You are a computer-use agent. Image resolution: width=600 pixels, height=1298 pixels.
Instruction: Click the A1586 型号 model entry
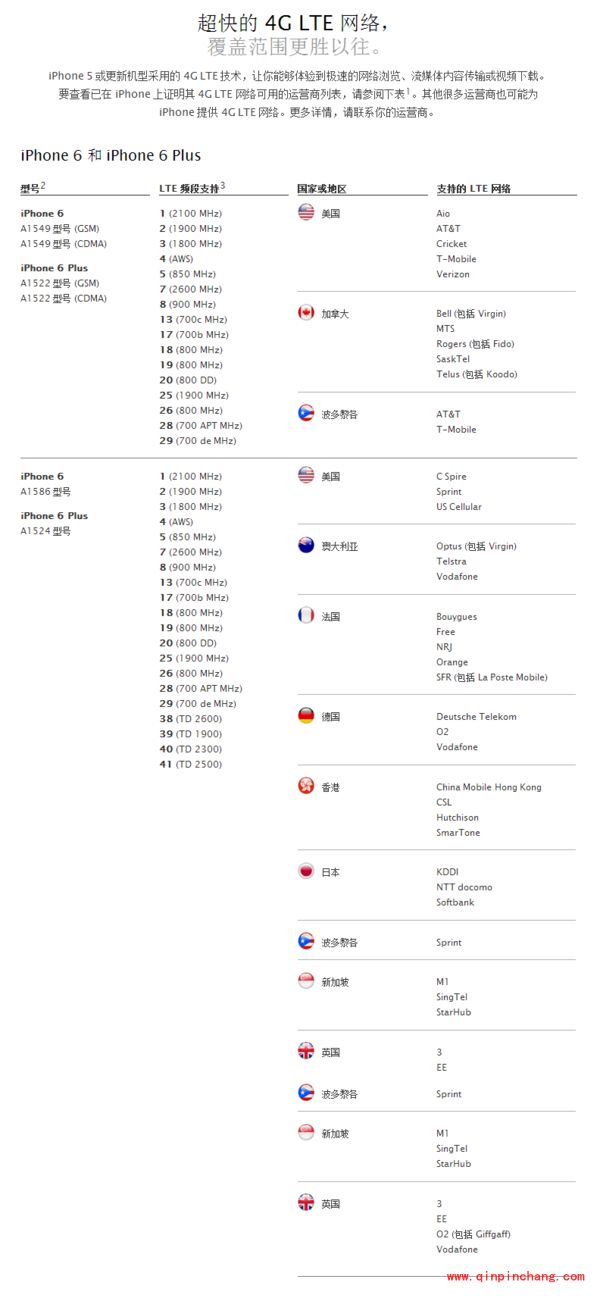(46, 492)
